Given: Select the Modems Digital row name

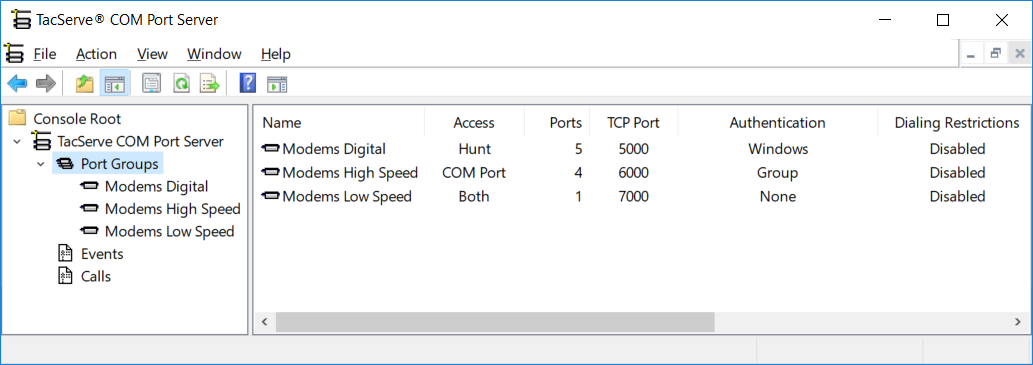Looking at the screenshot, I should click(x=334, y=149).
